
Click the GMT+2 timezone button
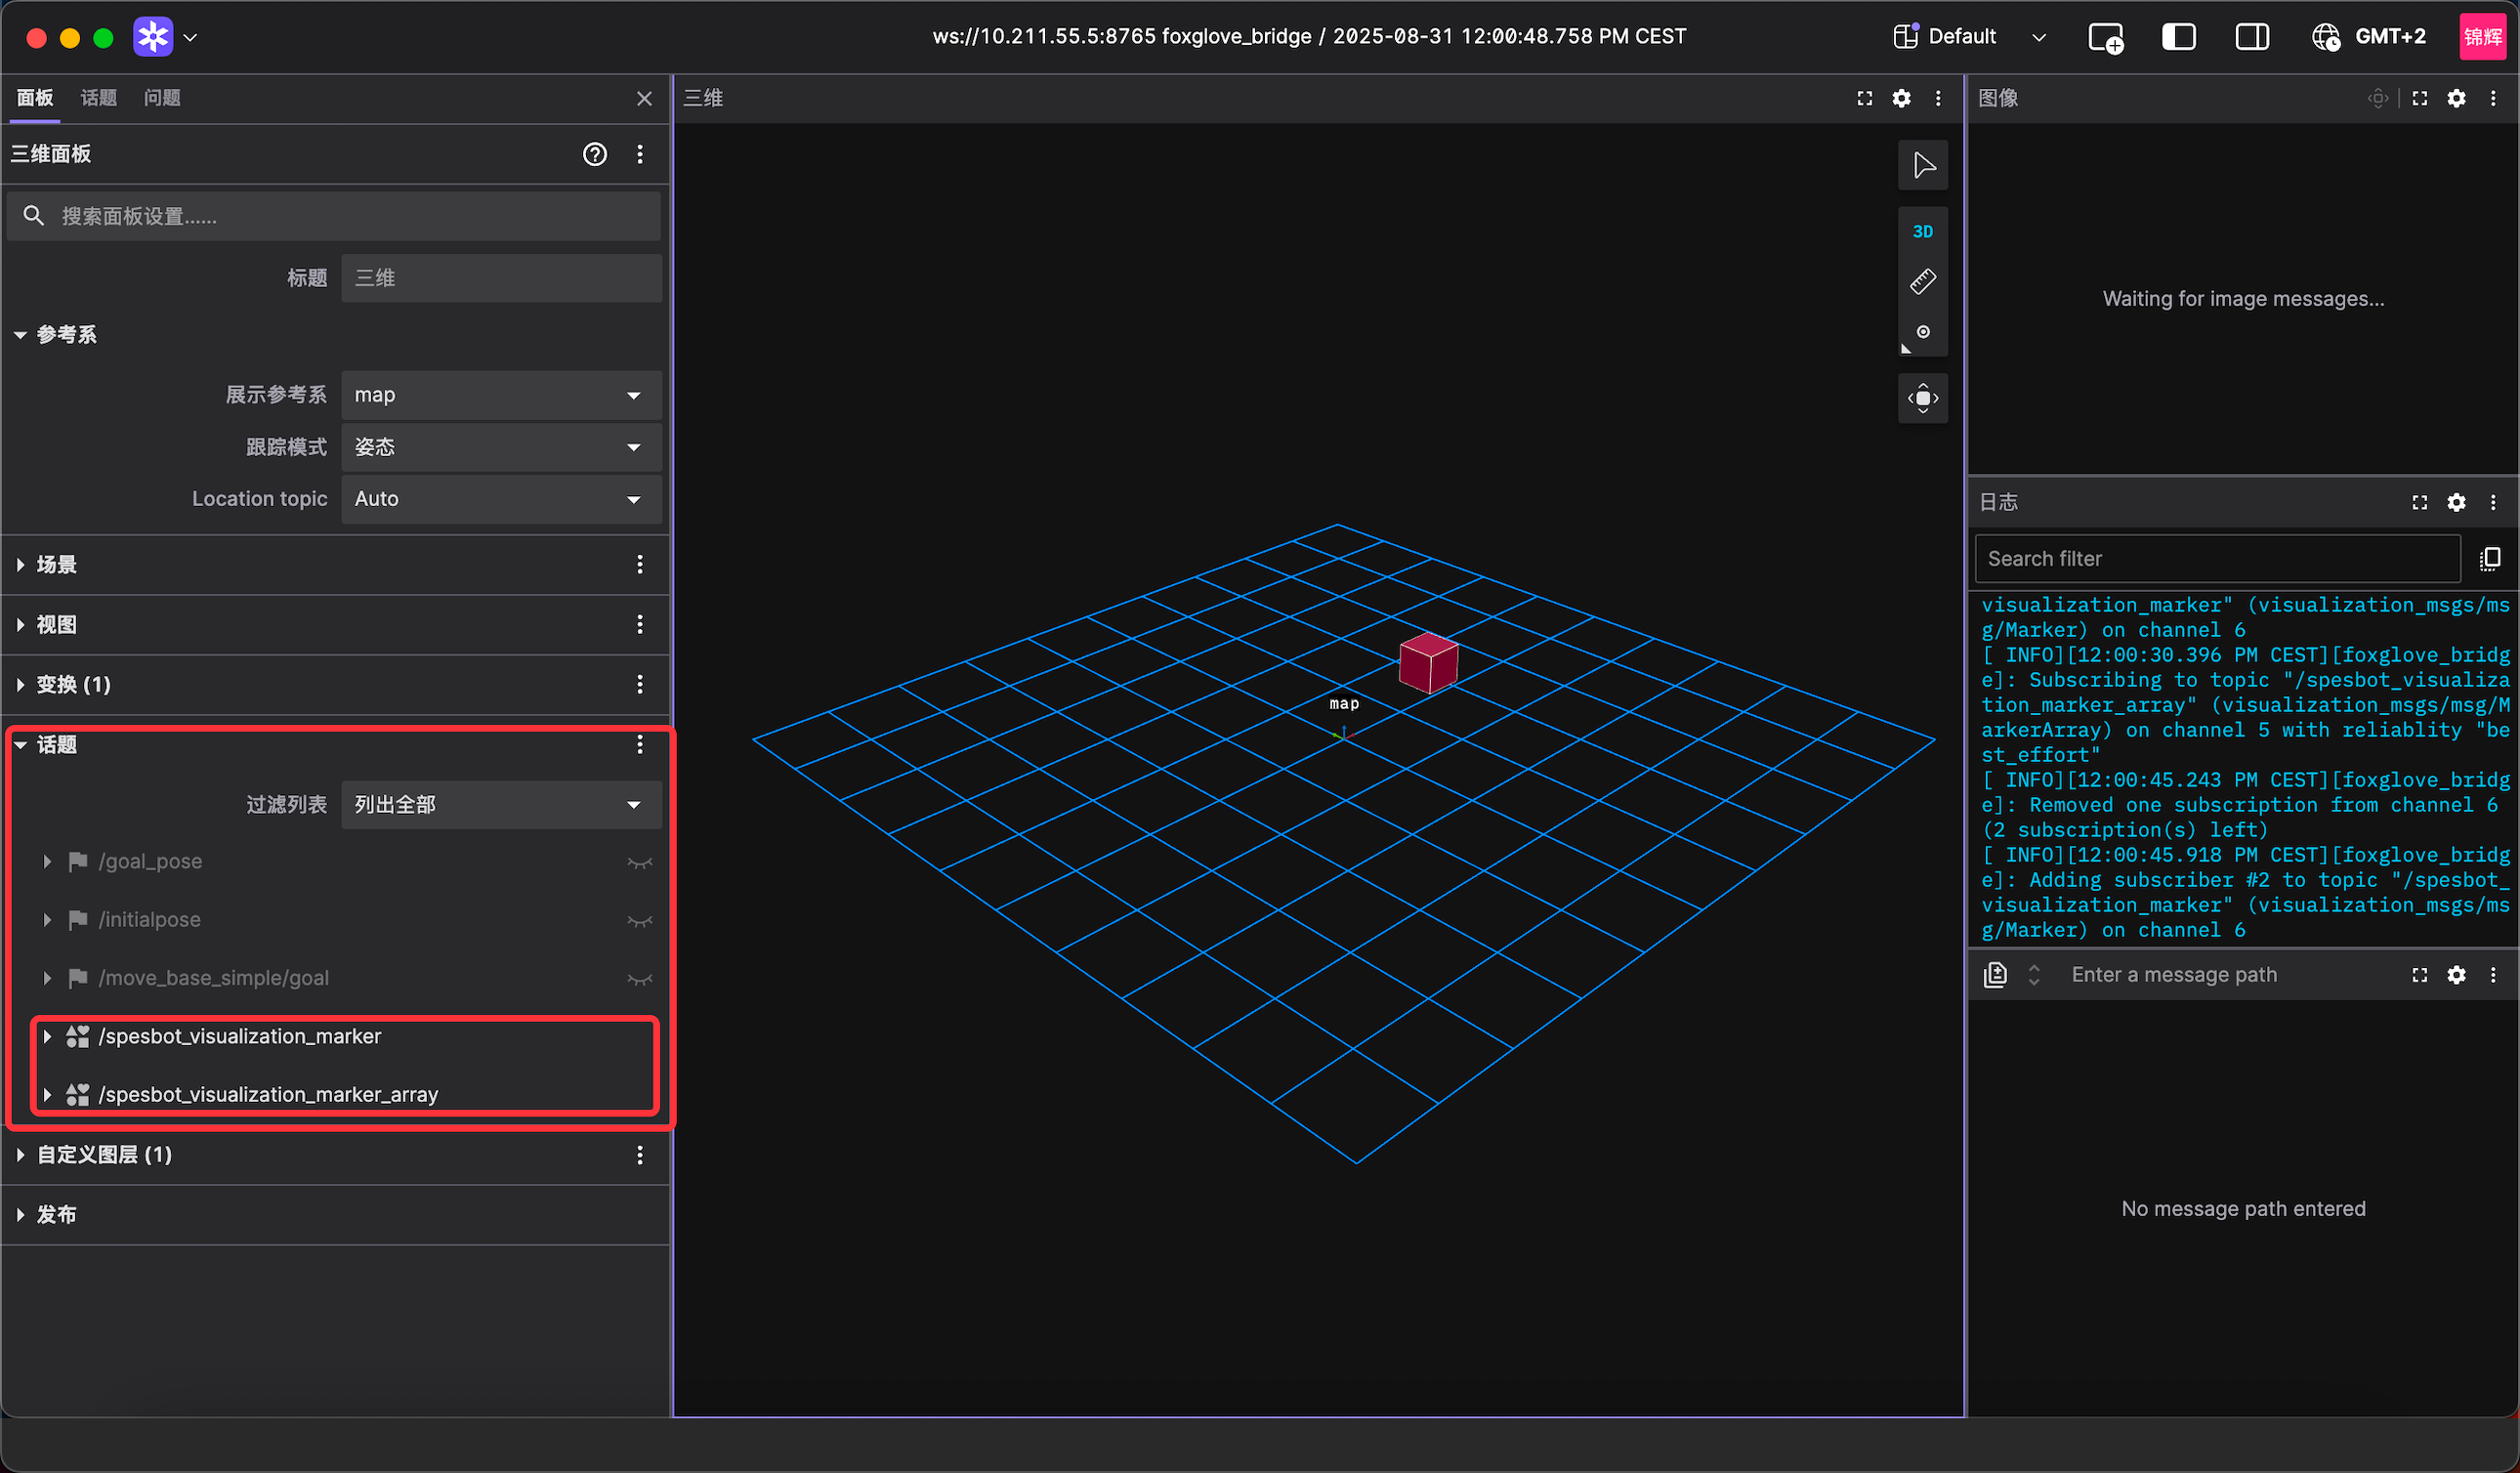coord(2368,37)
